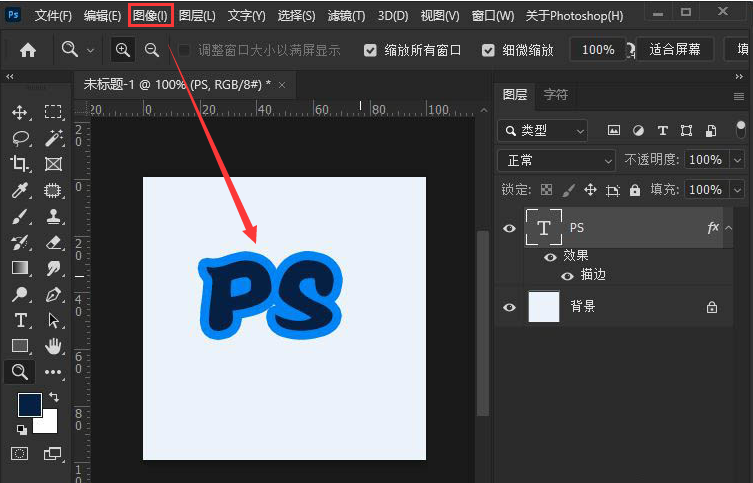Select the Move tool
Image resolution: width=753 pixels, height=483 pixels.
click(20, 112)
